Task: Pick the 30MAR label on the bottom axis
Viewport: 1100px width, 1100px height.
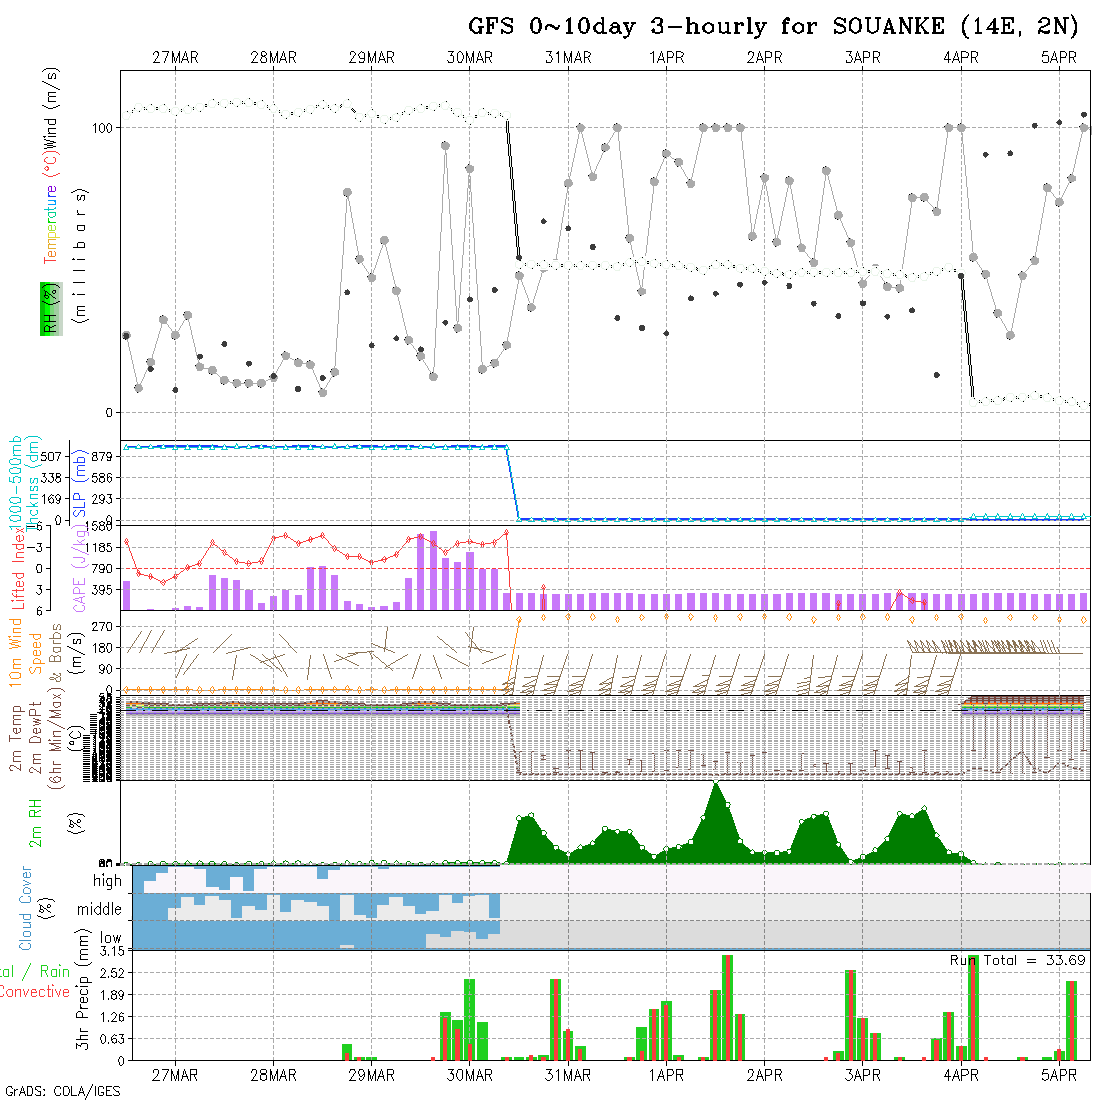Action: pyautogui.click(x=470, y=1075)
